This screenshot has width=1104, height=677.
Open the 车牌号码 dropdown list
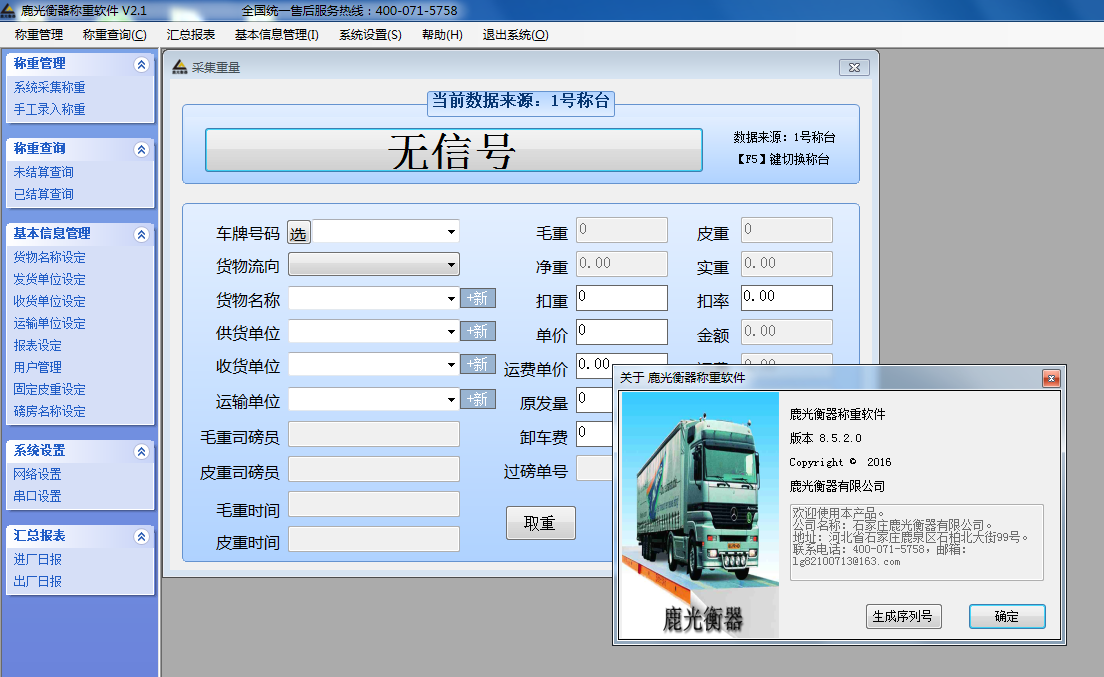(x=449, y=231)
